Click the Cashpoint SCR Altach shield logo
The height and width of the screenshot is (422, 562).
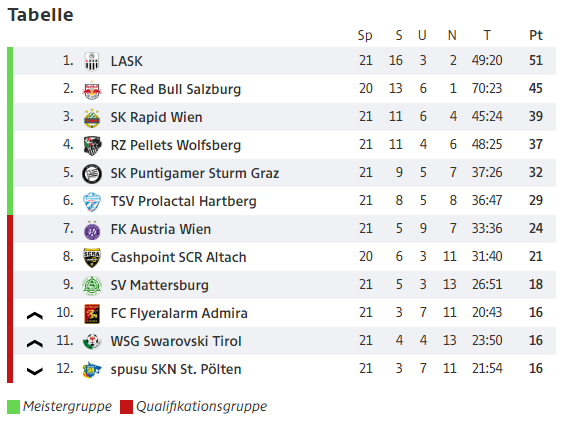coord(92,257)
